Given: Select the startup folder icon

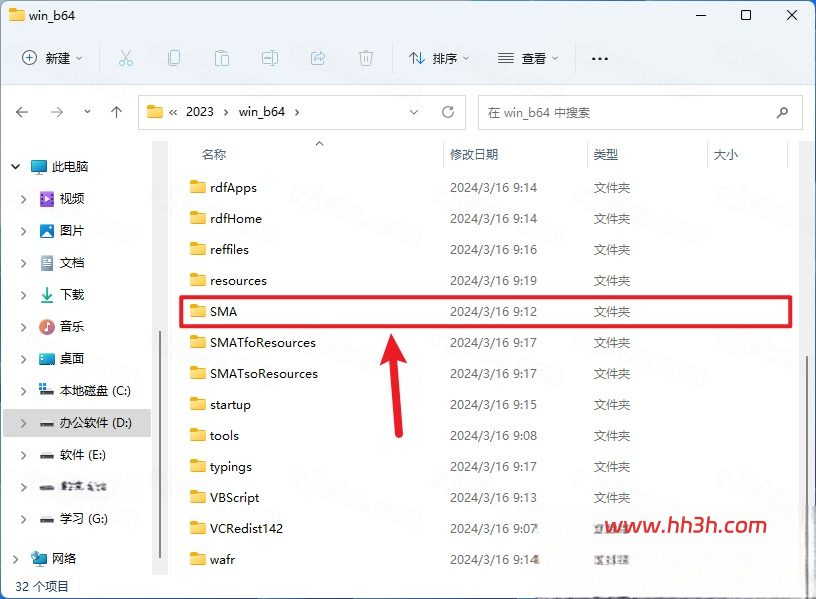Looking at the screenshot, I should pos(198,404).
